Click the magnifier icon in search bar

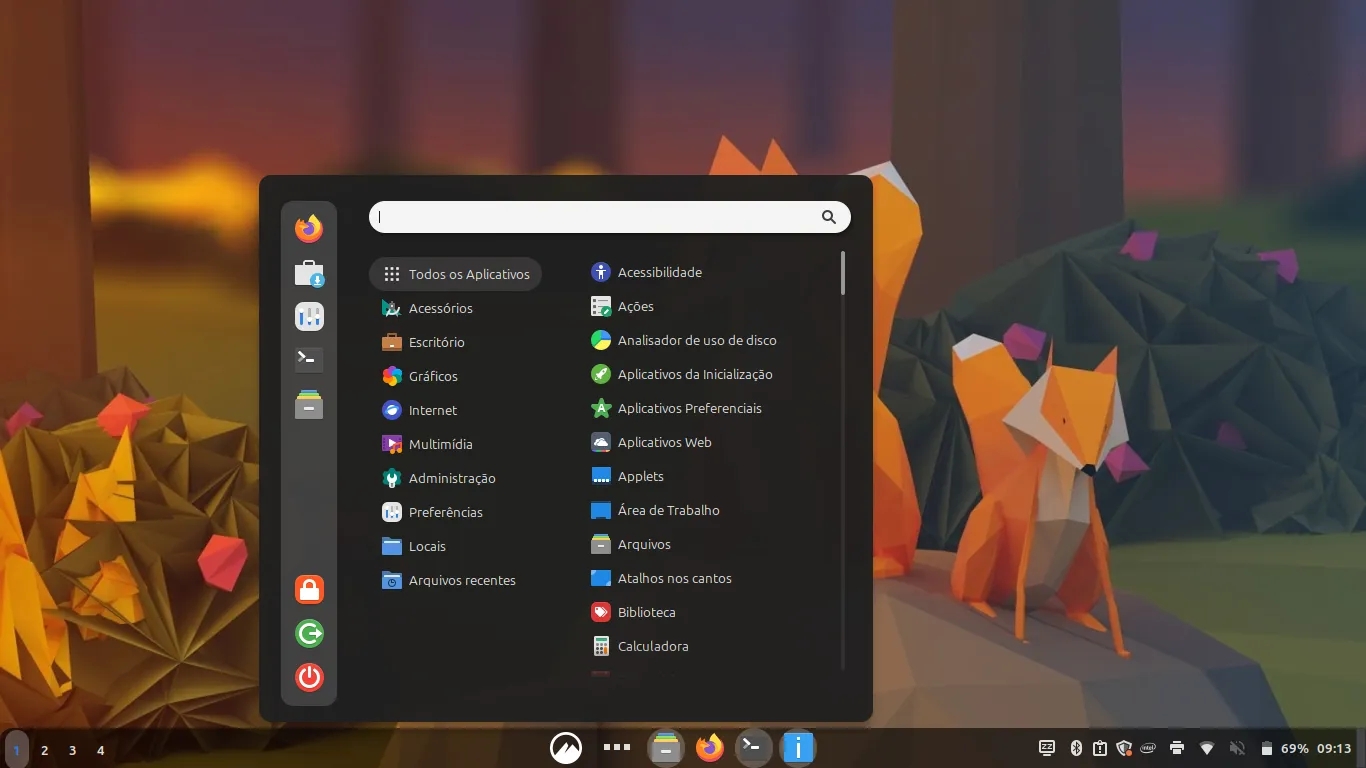point(828,217)
